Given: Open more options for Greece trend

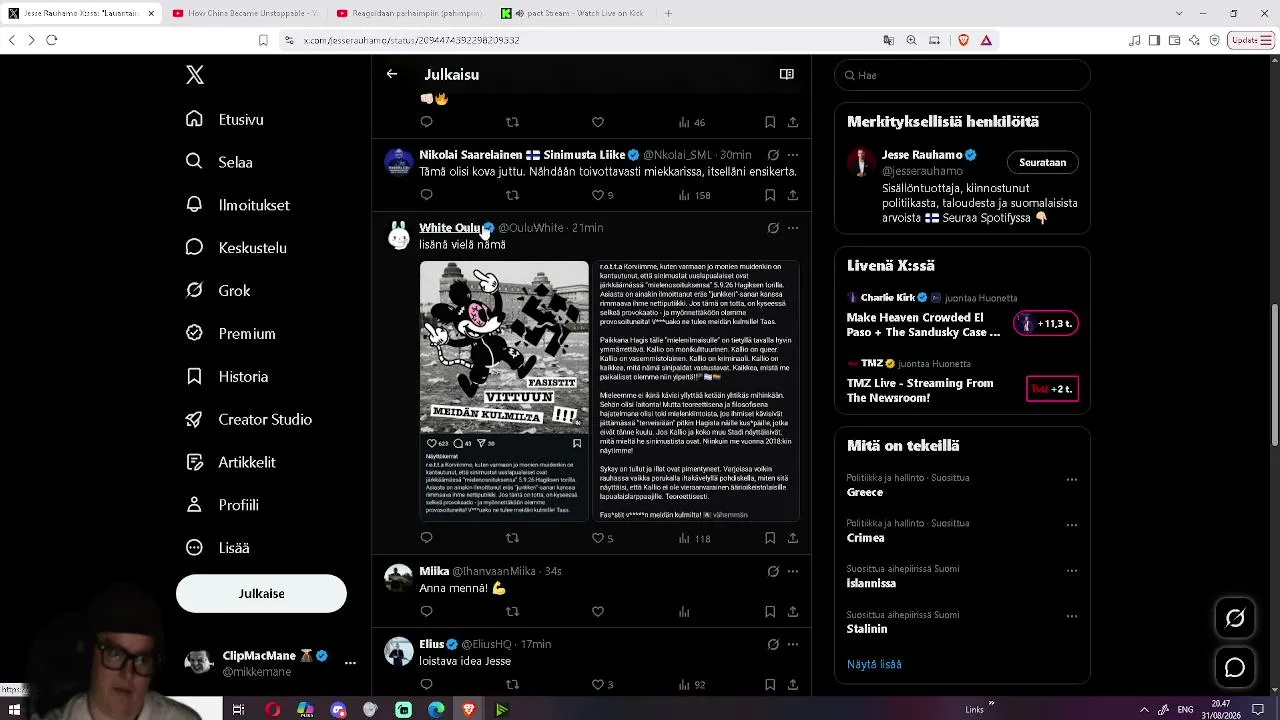Looking at the screenshot, I should tap(1072, 480).
